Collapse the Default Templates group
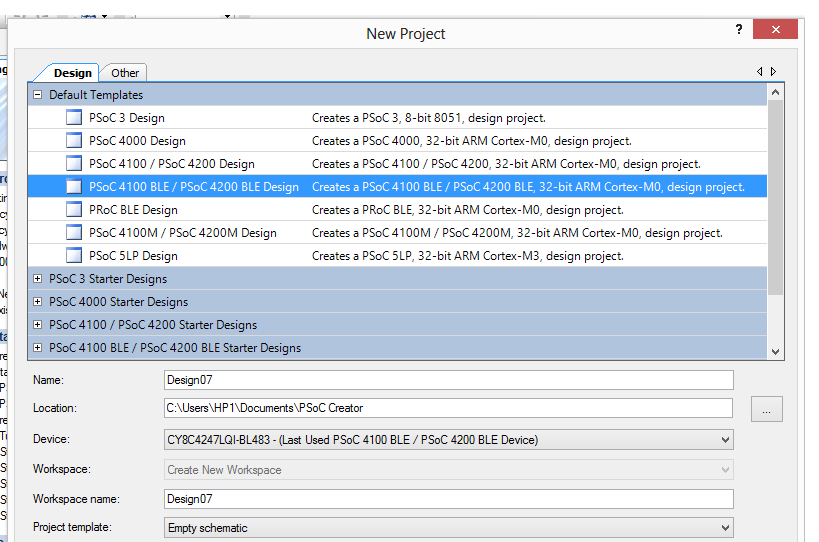 [x=38, y=95]
